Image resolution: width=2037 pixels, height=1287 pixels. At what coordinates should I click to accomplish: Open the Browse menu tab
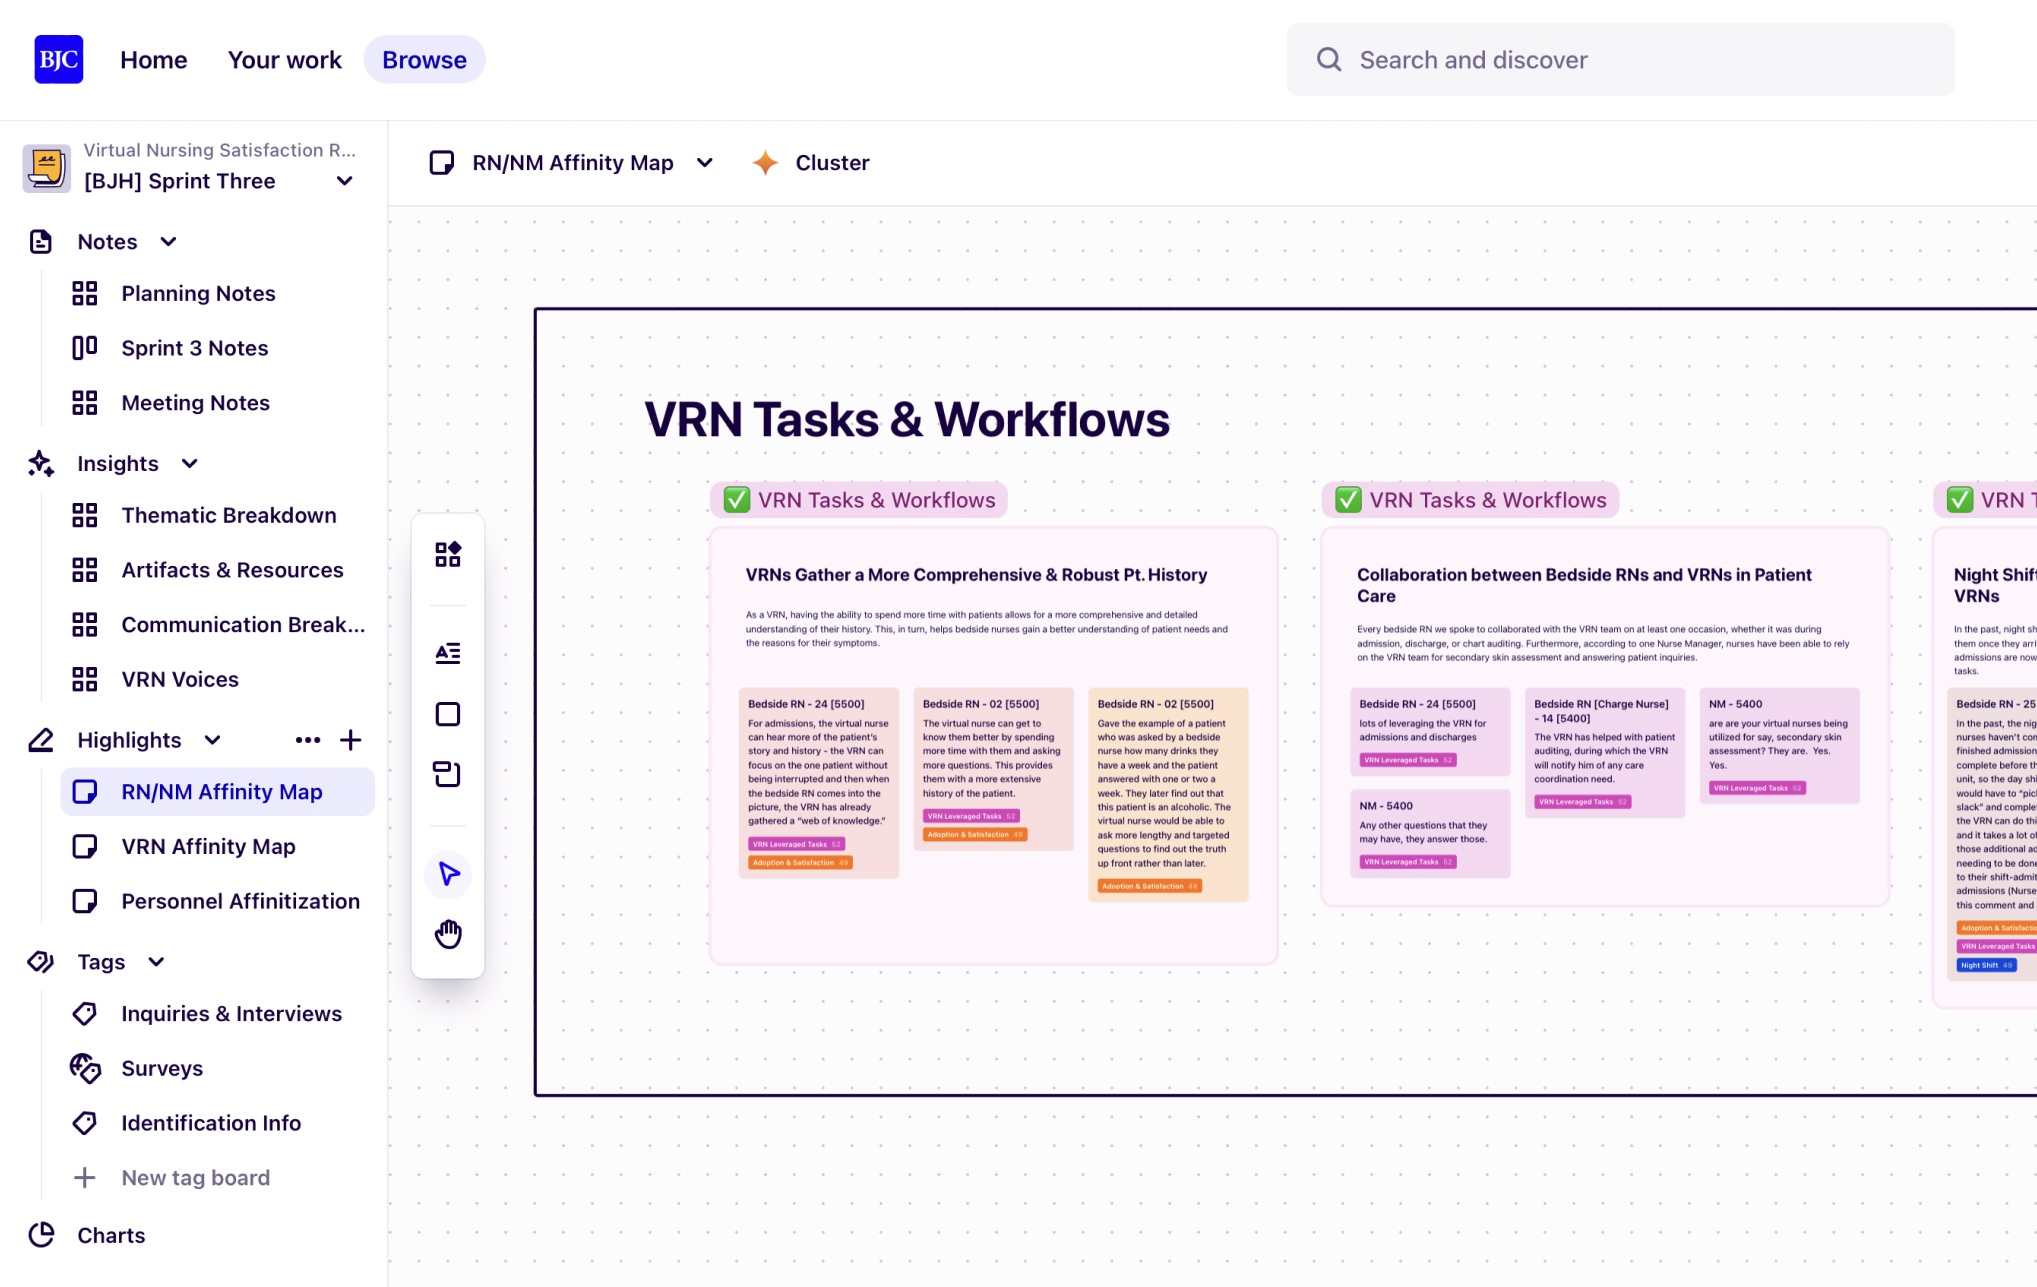pos(424,59)
